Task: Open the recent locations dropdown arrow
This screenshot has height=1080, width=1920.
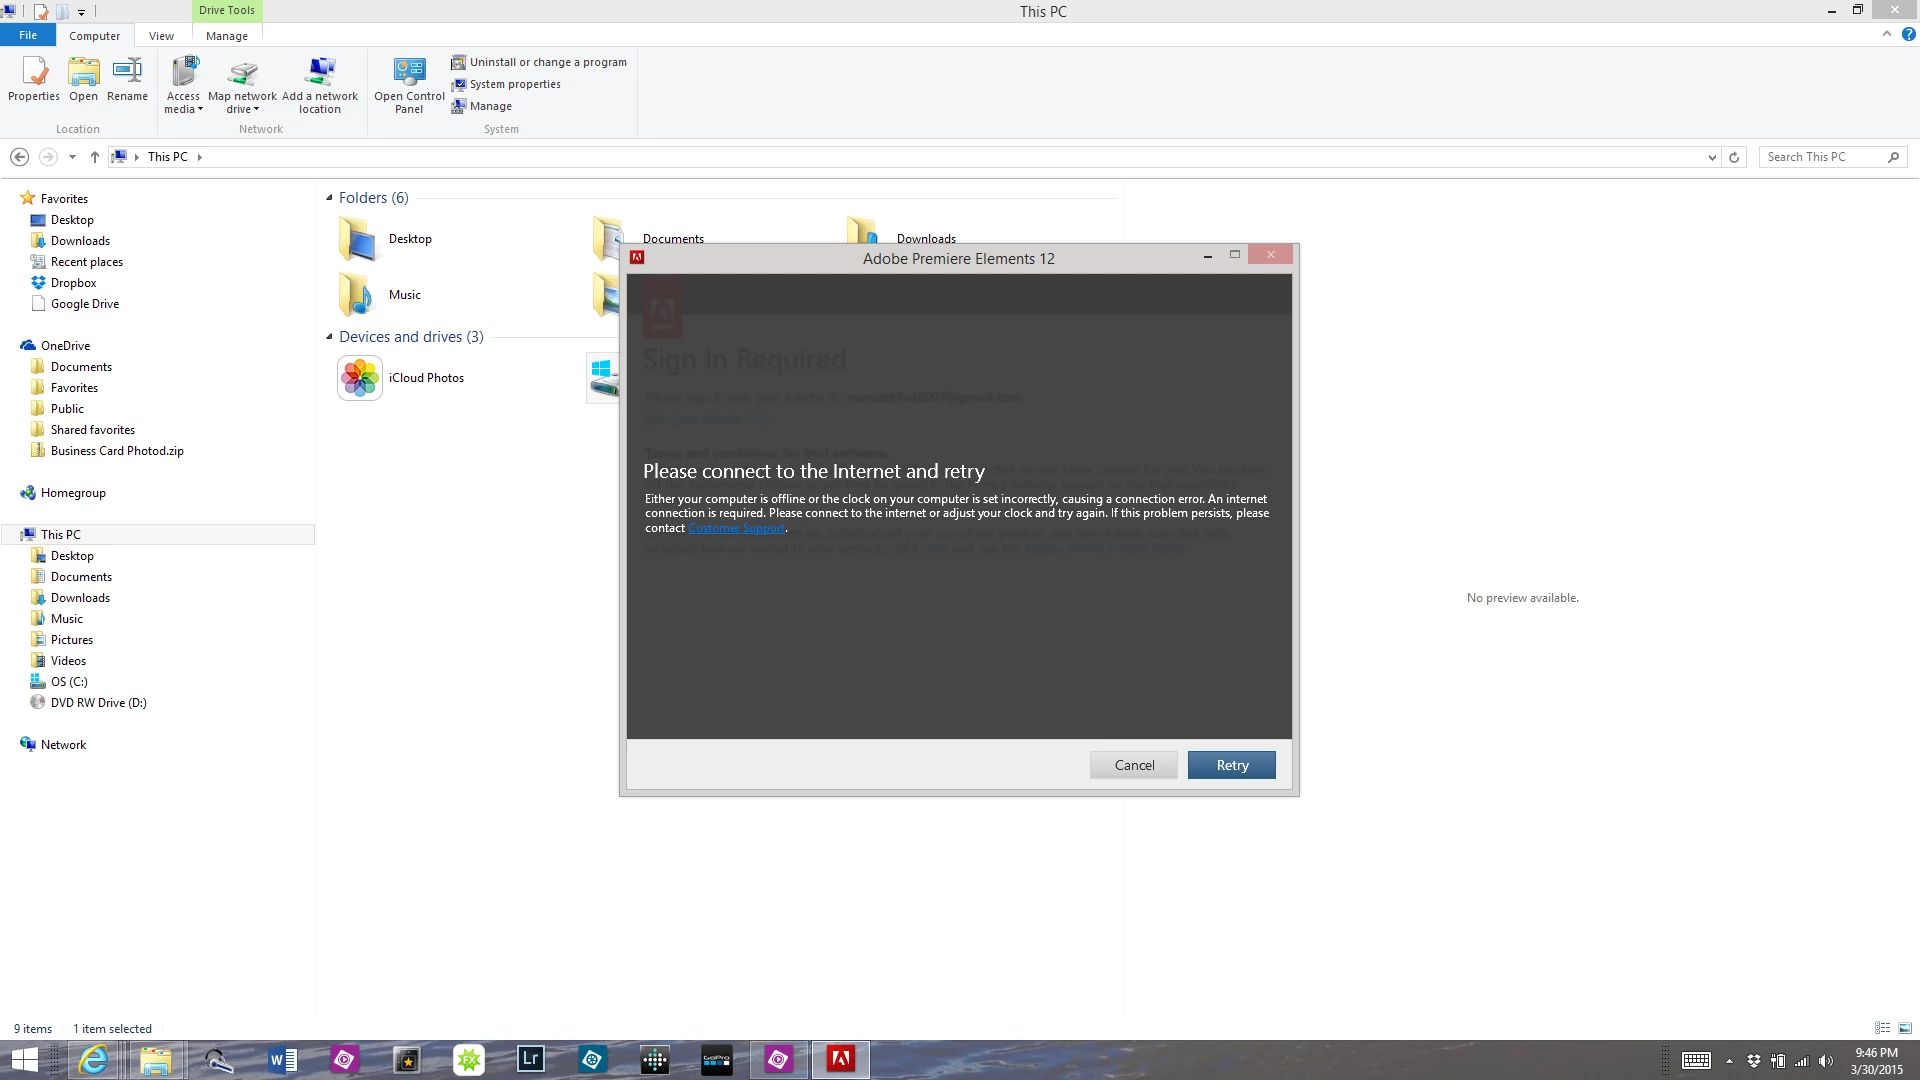Action: (x=72, y=157)
